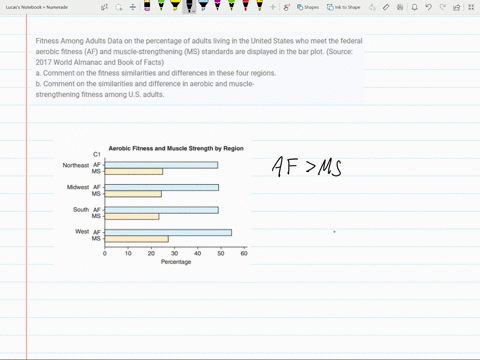Select the Northeast MS bar

[134, 171]
